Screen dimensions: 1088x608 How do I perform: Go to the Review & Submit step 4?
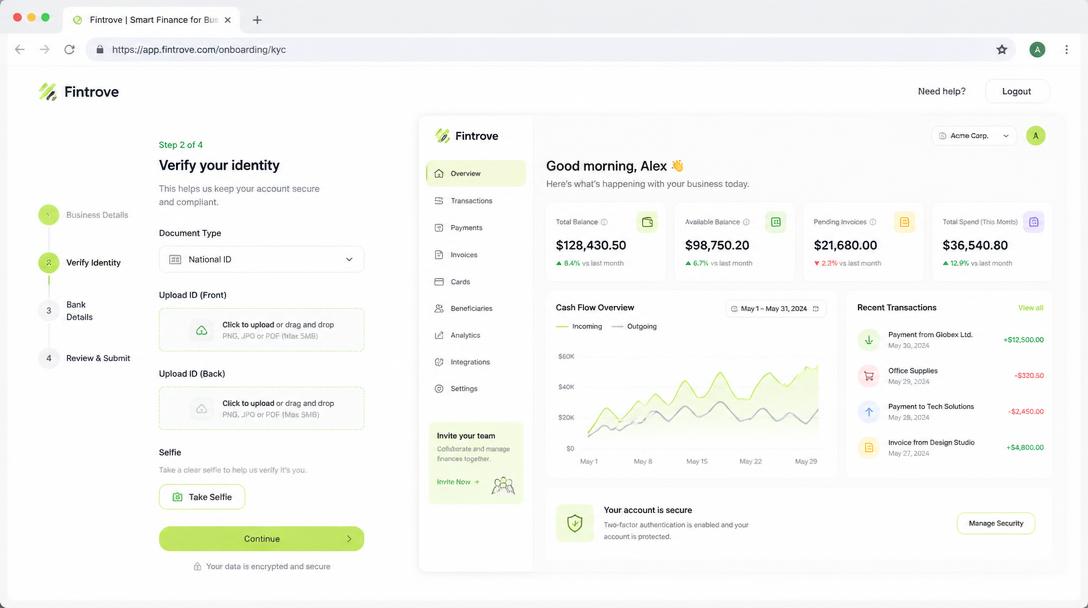coord(85,358)
